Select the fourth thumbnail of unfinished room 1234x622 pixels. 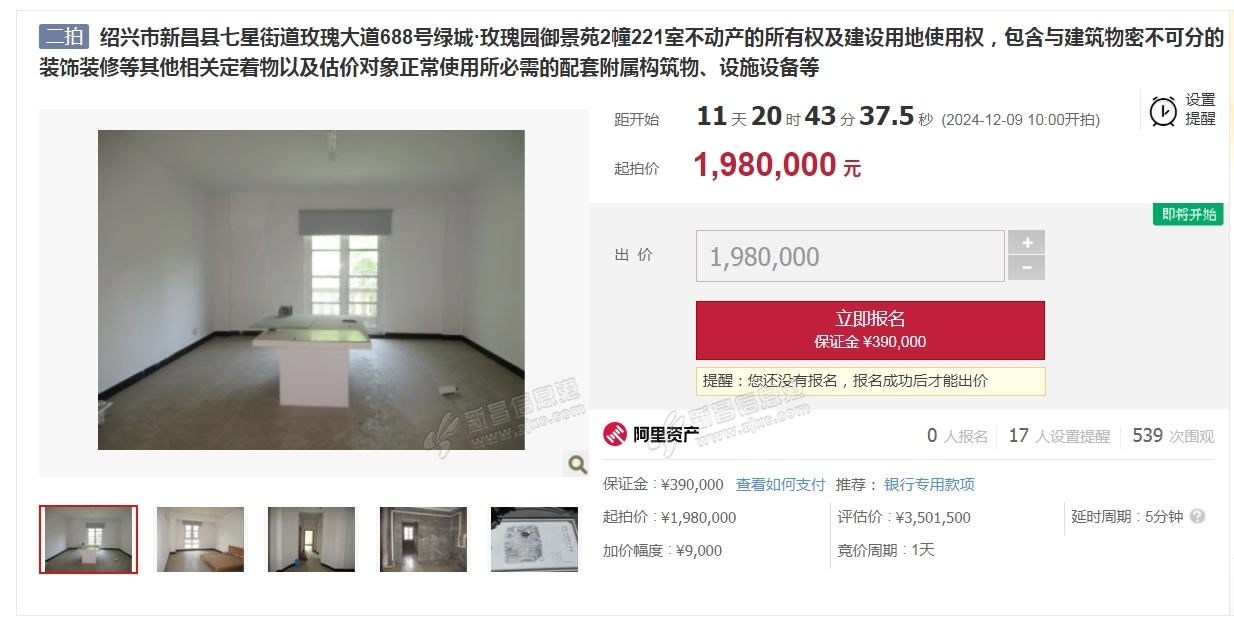click(x=423, y=539)
